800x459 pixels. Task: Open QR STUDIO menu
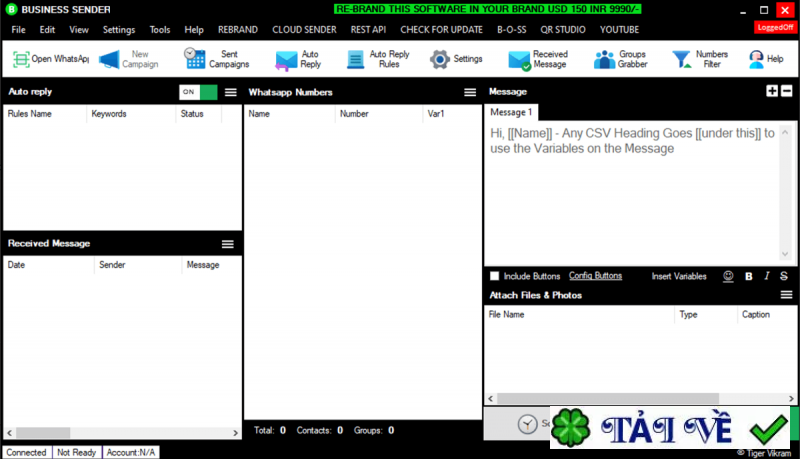(563, 30)
